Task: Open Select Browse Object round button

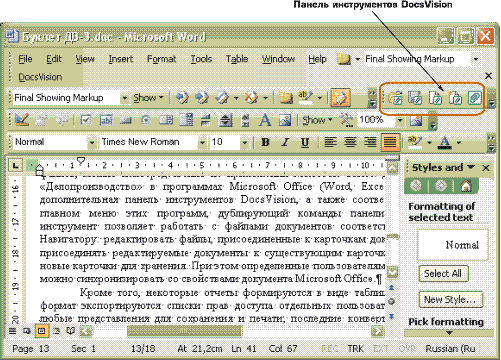Action: pyautogui.click(x=392, y=302)
